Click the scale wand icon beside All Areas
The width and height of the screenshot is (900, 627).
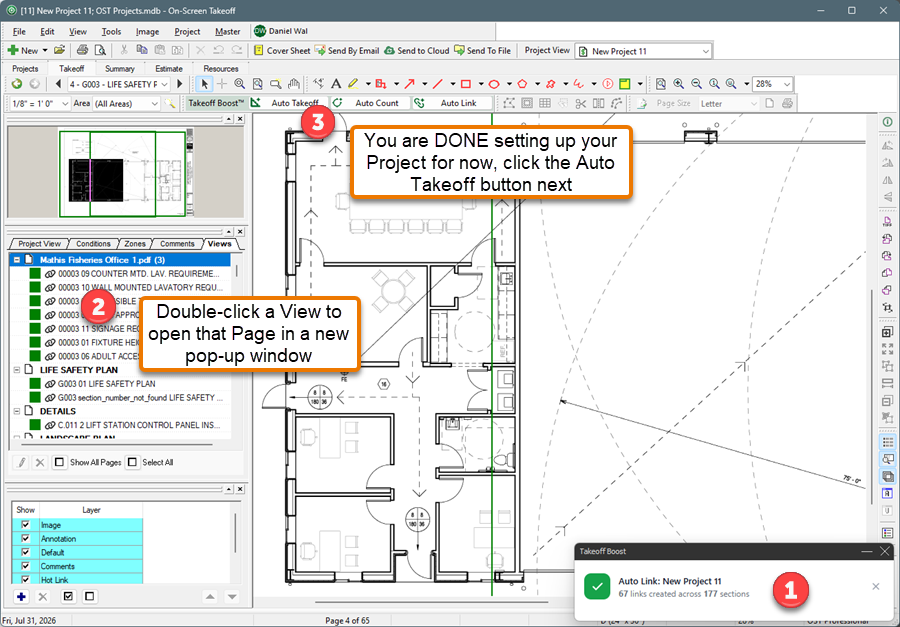pos(169,103)
